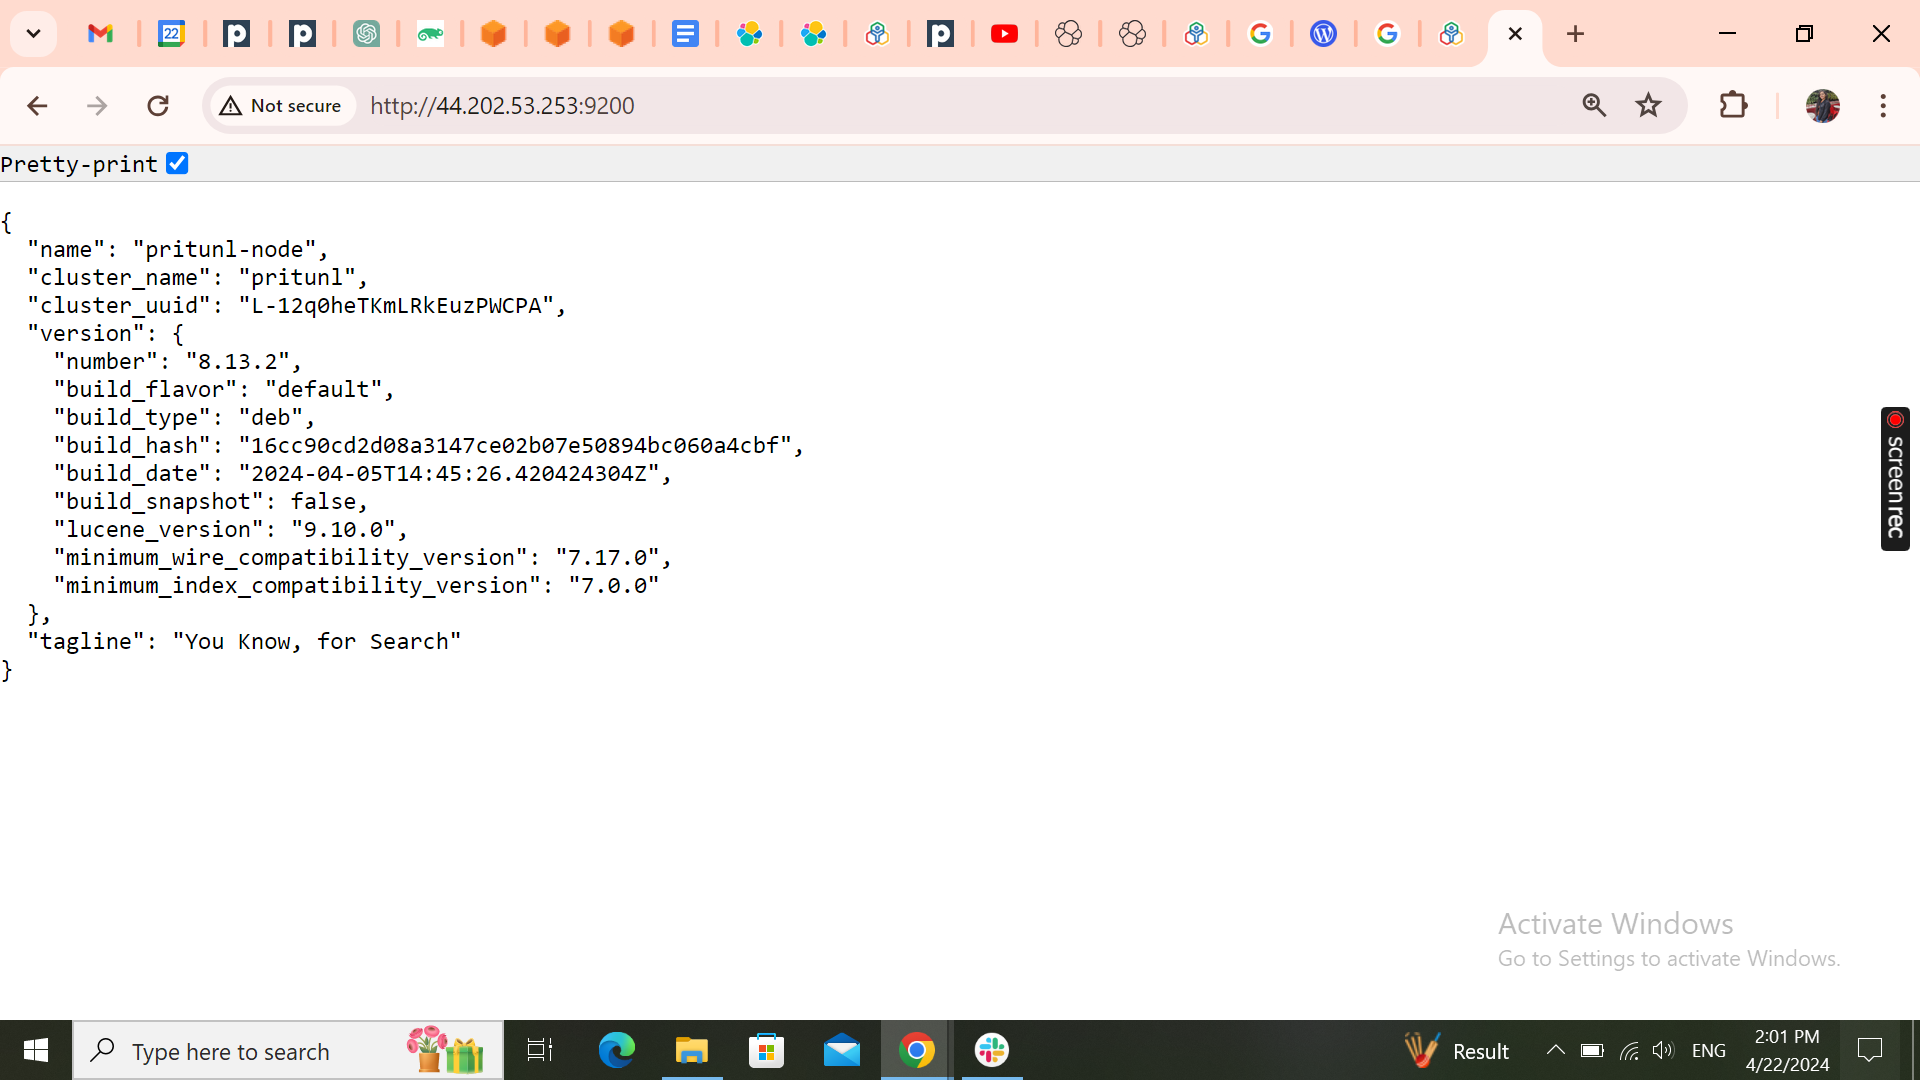This screenshot has width=1920, height=1080.
Task: Close the active browser tab
Action: pyautogui.click(x=1515, y=34)
